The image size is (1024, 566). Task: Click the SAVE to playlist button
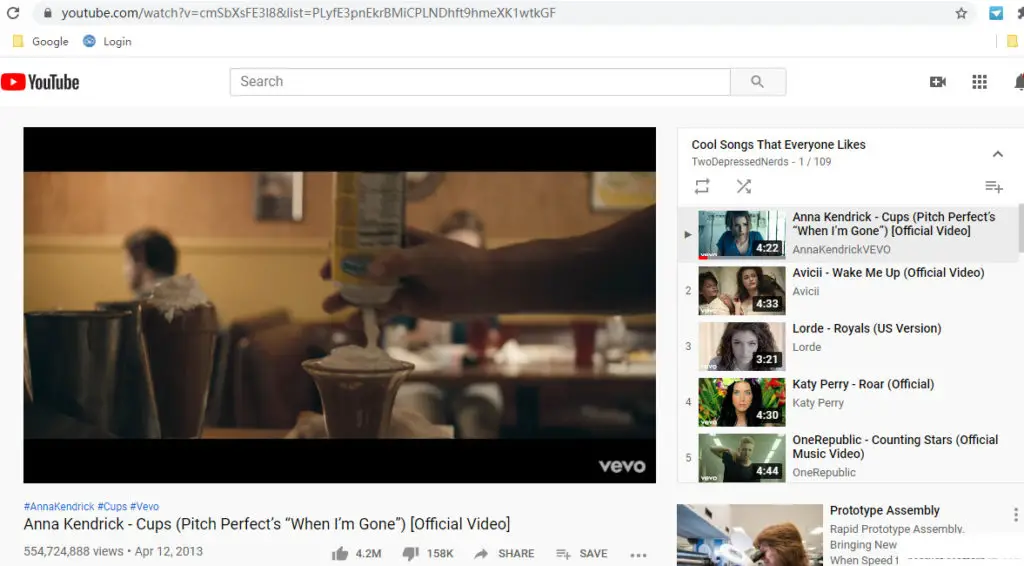tap(581, 554)
